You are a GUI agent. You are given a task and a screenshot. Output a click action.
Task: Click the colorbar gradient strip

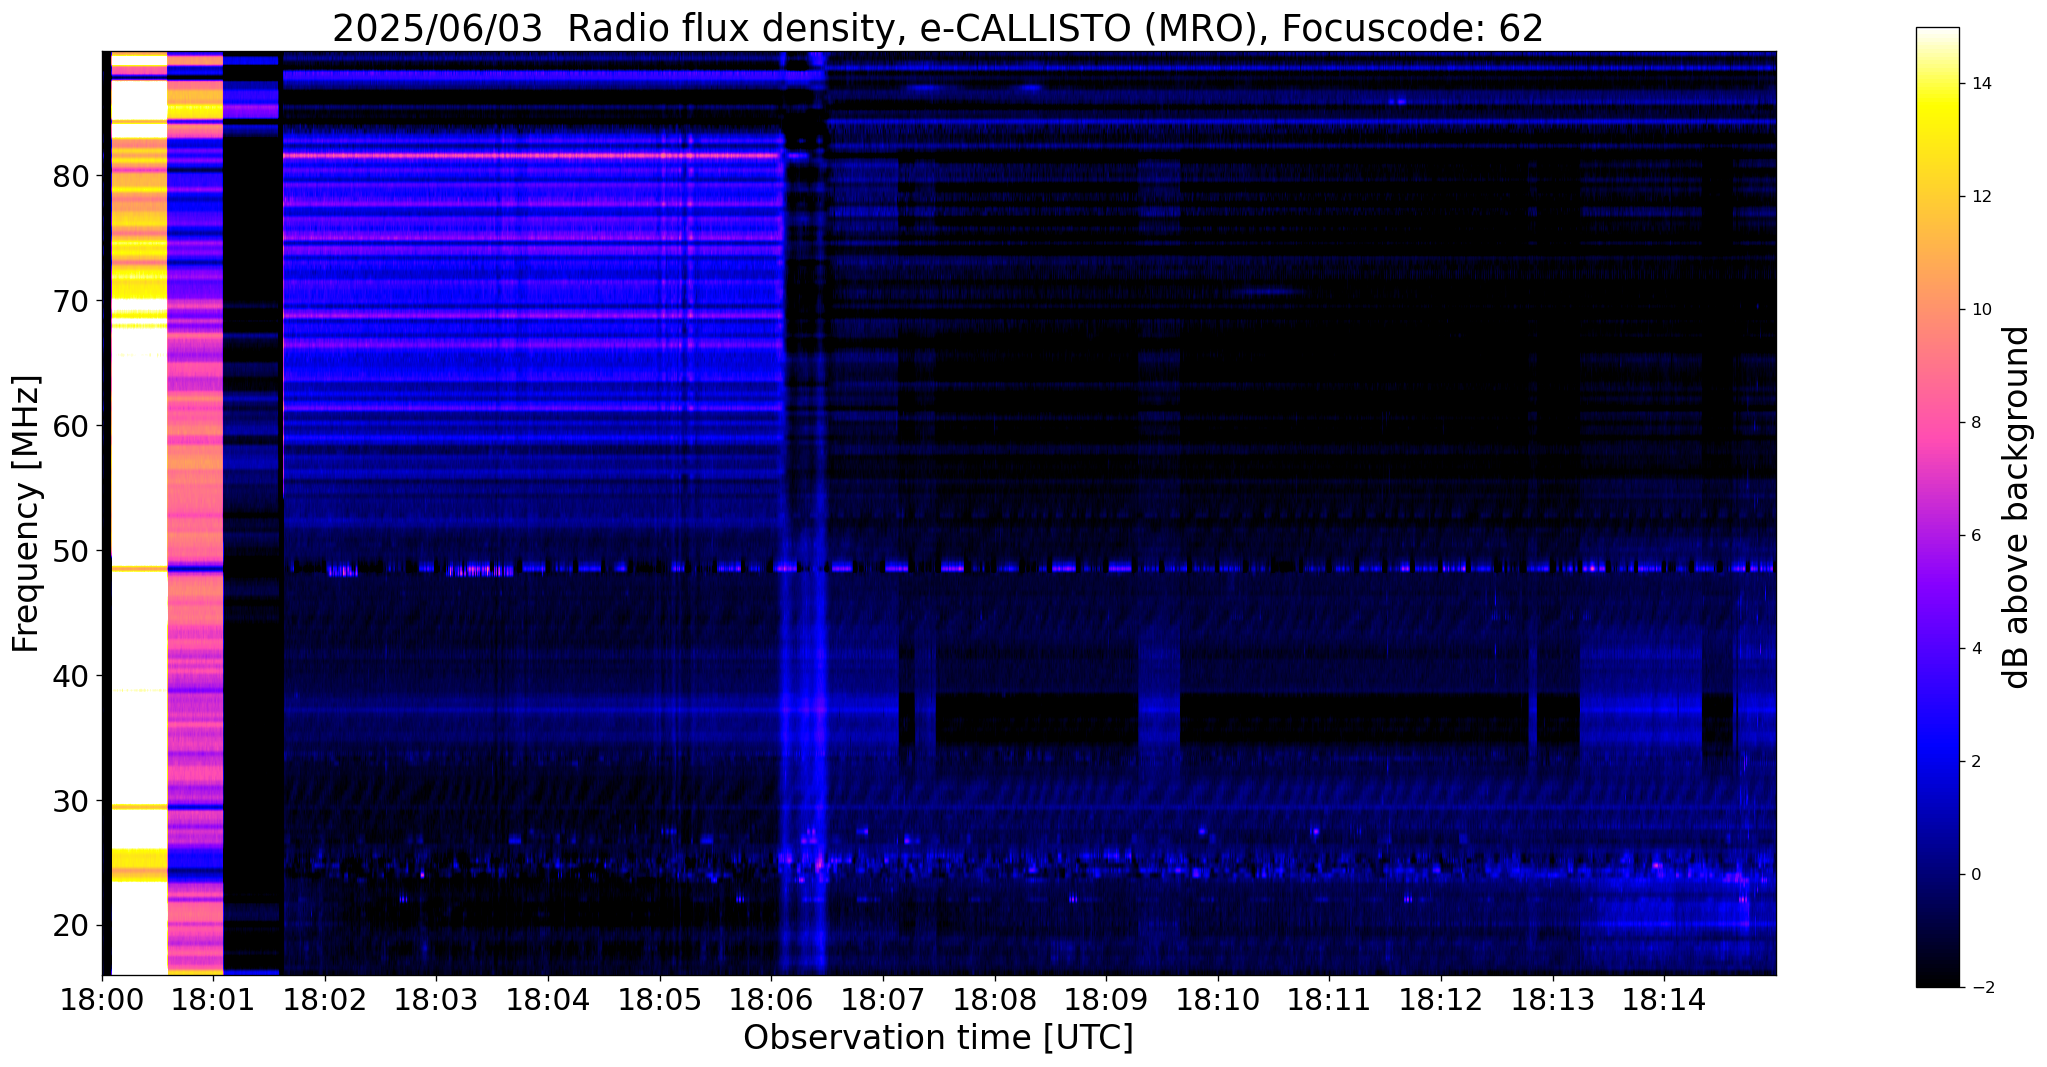pyautogui.click(x=1937, y=507)
